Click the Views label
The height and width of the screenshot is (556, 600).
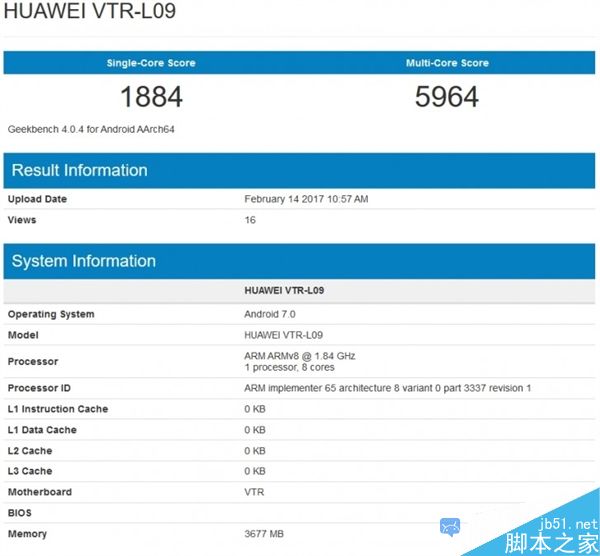(22, 220)
